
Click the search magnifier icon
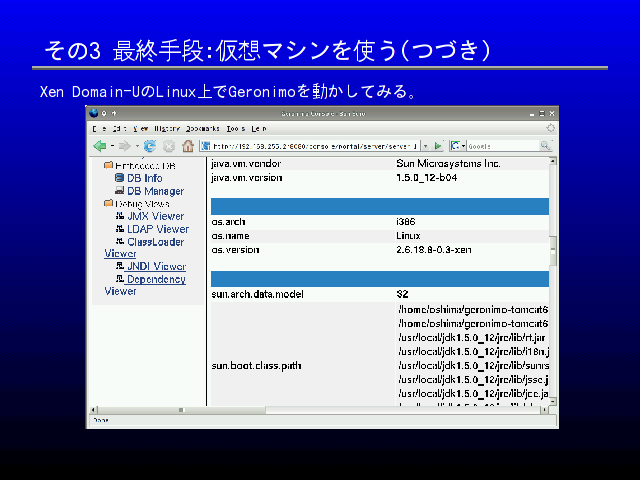tap(544, 145)
